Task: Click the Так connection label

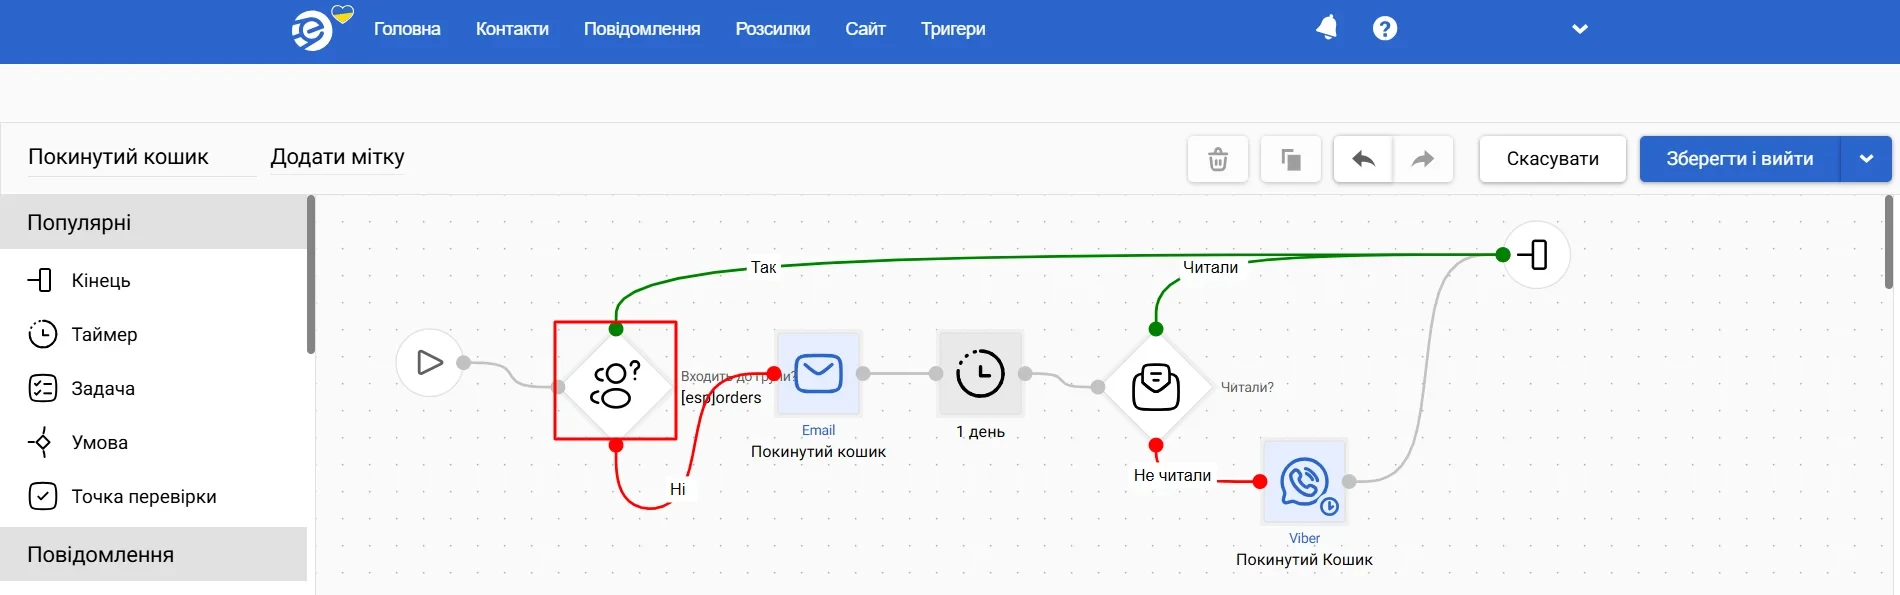Action: 763,267
